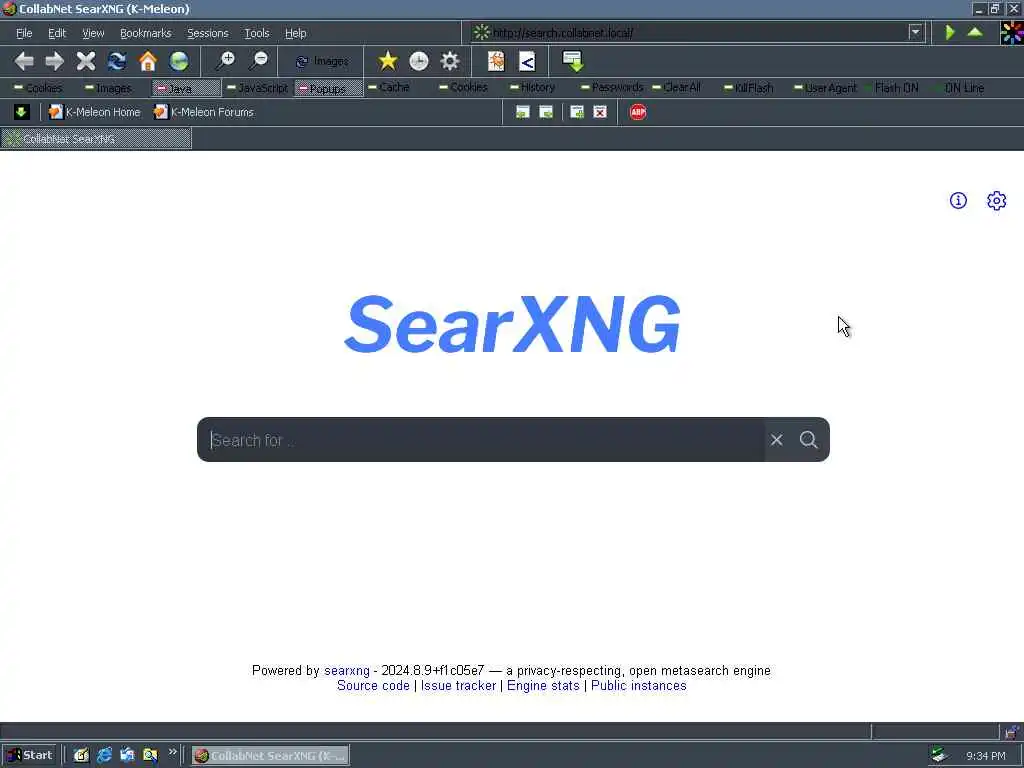1024x768 pixels.
Task: Click the green download arrow window icon
Action: [x=573, y=61]
